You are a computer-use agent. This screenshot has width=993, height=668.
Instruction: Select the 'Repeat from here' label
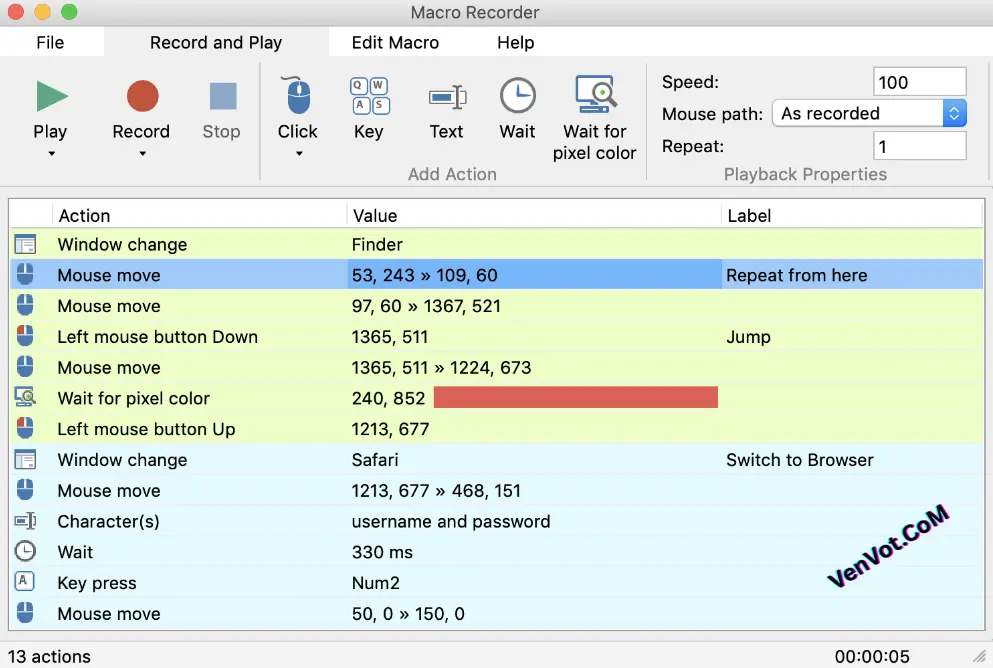coord(797,275)
